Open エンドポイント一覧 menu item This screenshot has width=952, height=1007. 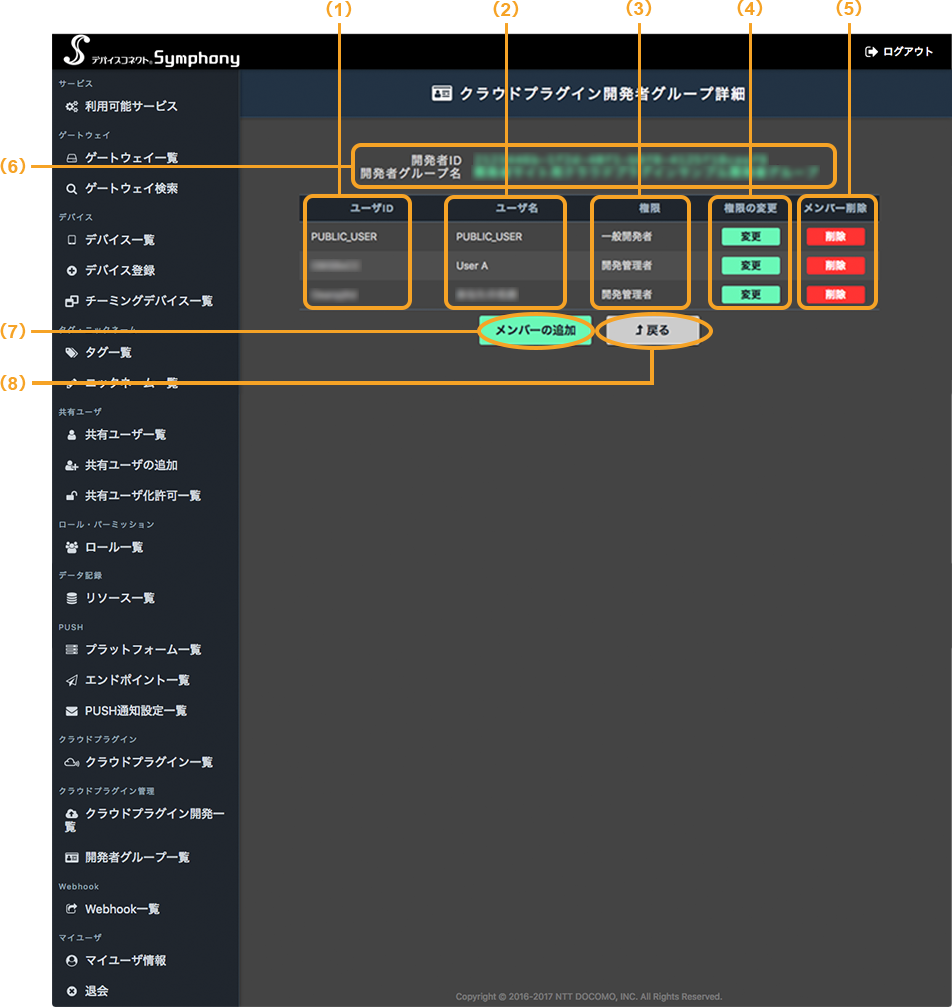pos(137,680)
